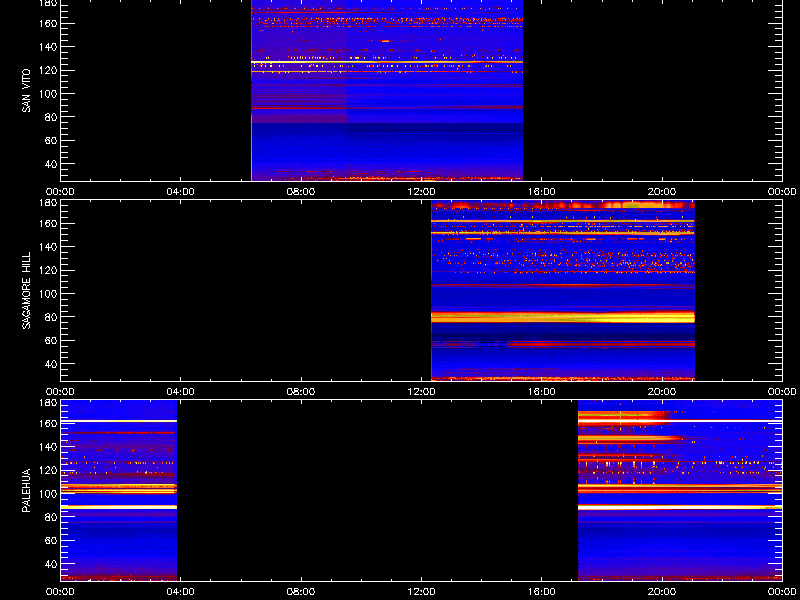Image resolution: width=800 pixels, height=600 pixels.
Task: Click 08:00 time label under San Vito plot
Action: 301,192
